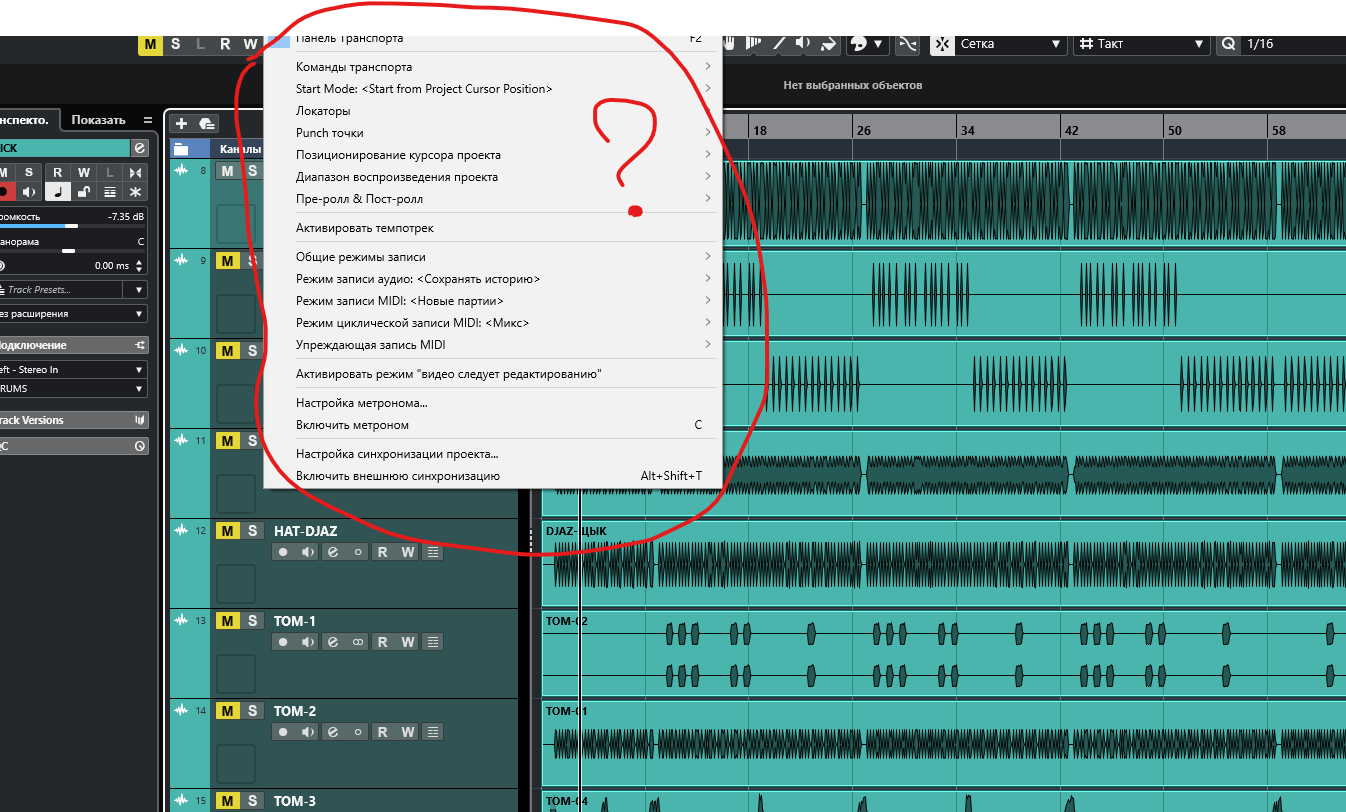Screen dimensions: 1346x812
Task: Open the Локаторы submenu
Action: (323, 111)
